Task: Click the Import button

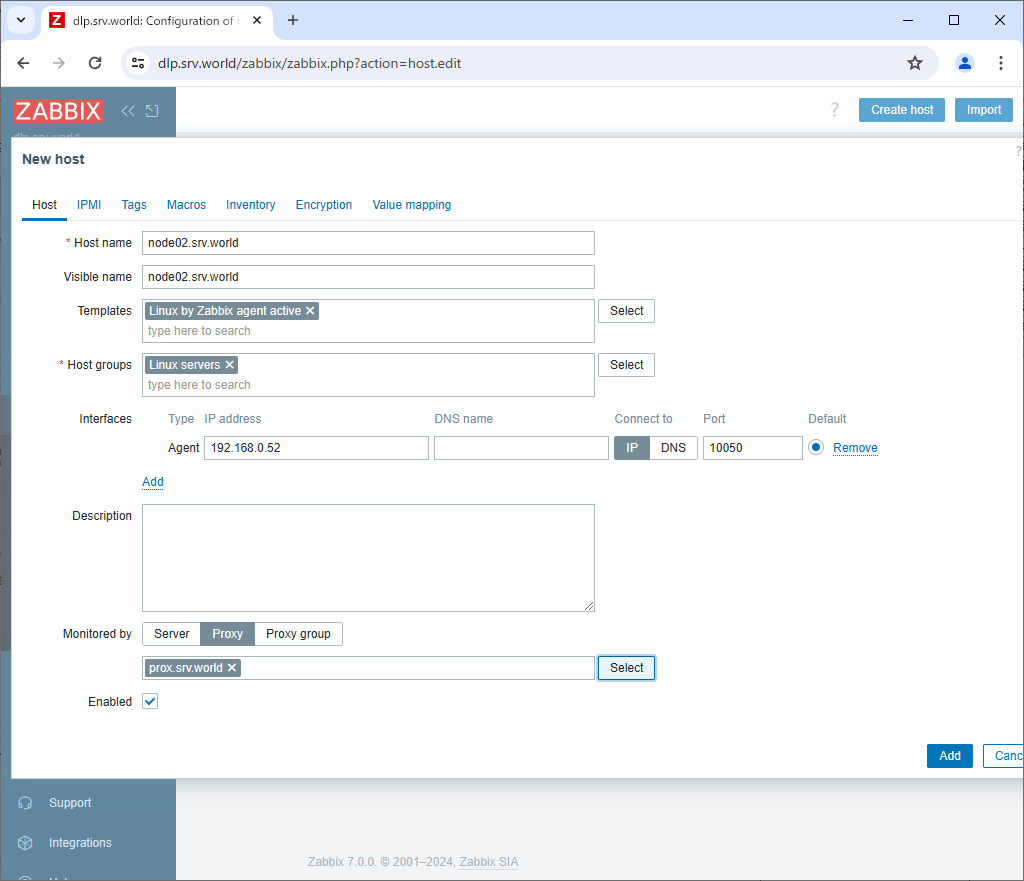Action: [984, 110]
